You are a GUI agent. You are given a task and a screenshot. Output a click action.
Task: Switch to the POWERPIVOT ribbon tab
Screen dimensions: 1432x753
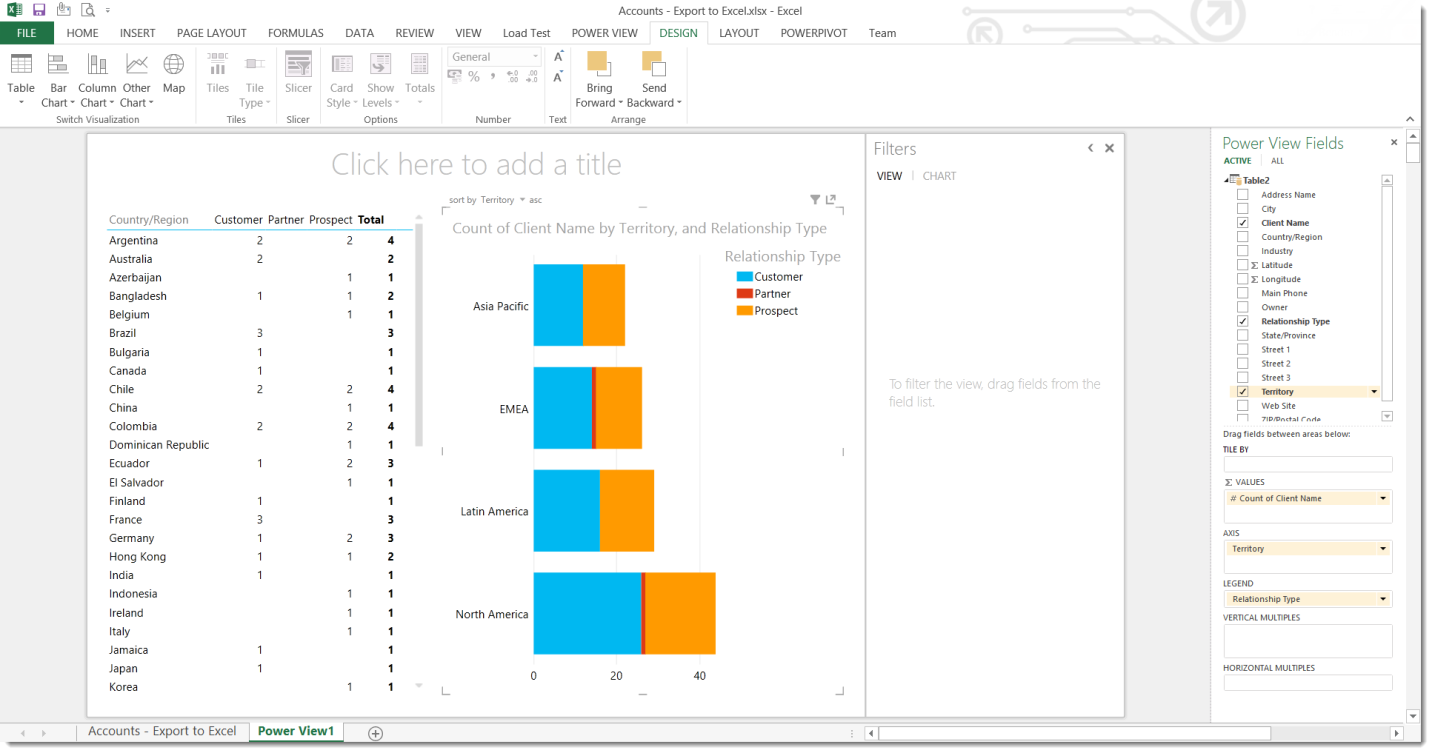click(x=813, y=33)
